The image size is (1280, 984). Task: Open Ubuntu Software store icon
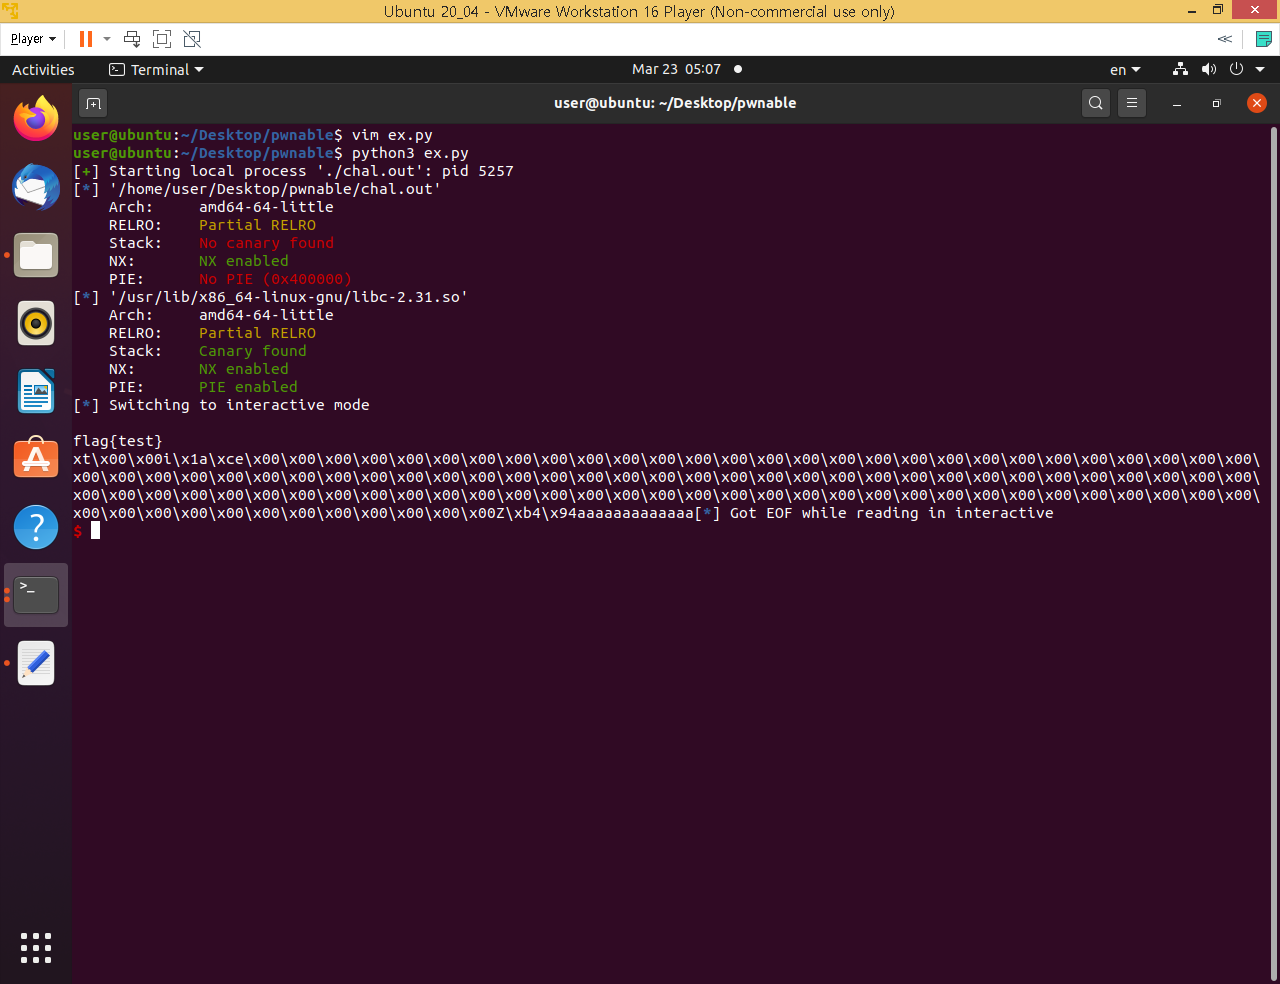[x=36, y=459]
